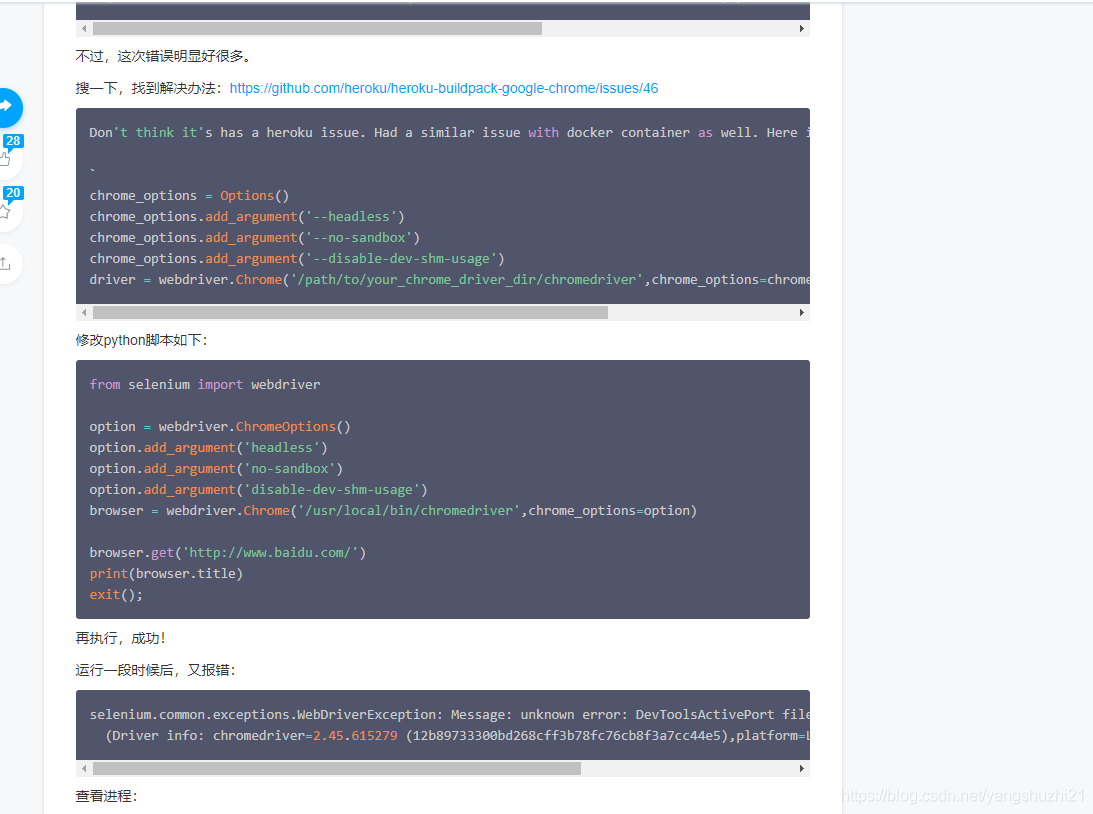Click browser.get baidu.com code line
The image size is (1093, 814).
(x=227, y=553)
